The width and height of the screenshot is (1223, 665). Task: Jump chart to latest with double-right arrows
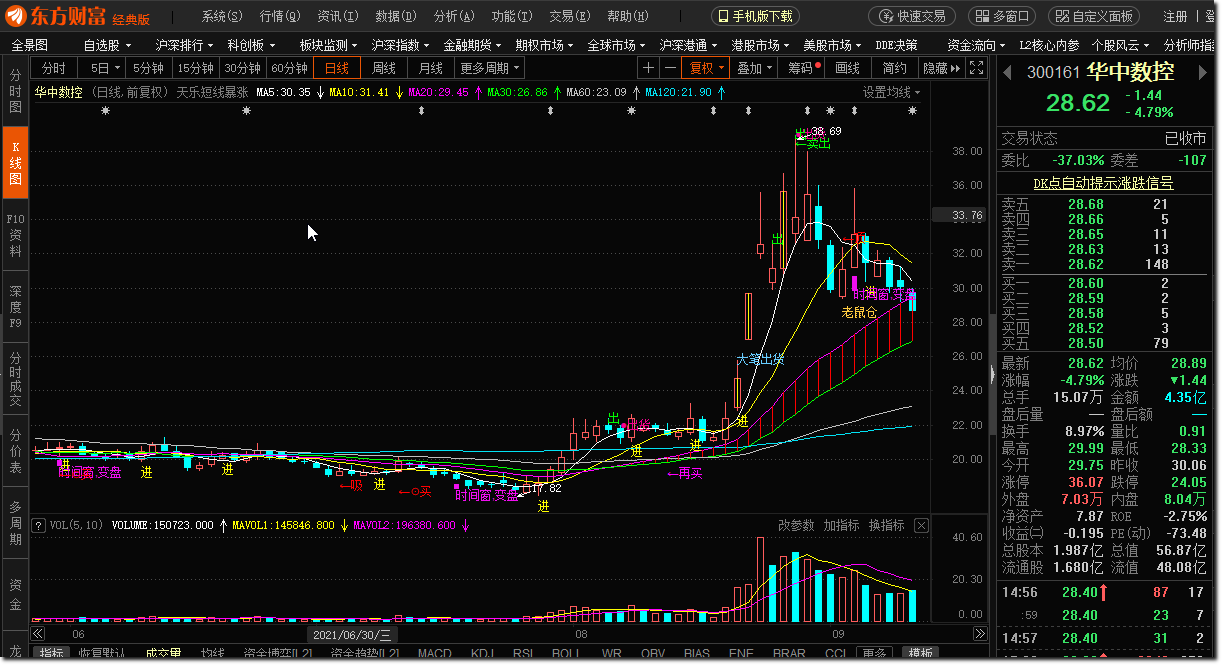tap(979, 634)
